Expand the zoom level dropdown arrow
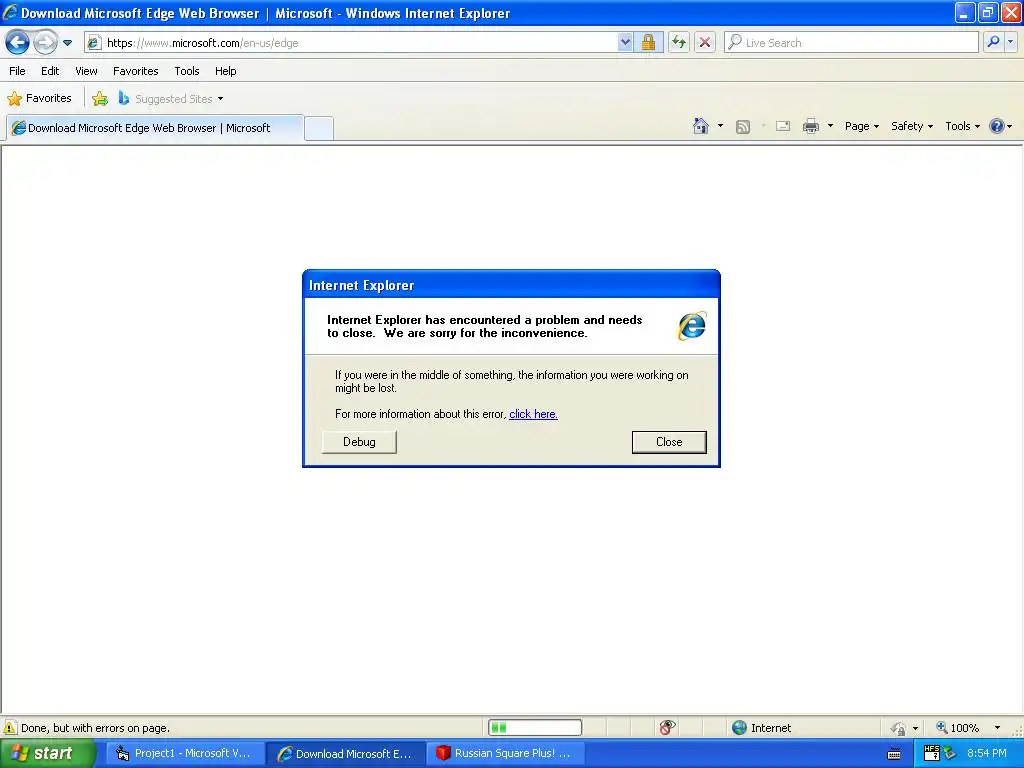Screen dimensions: 1024x768 pos(997,728)
